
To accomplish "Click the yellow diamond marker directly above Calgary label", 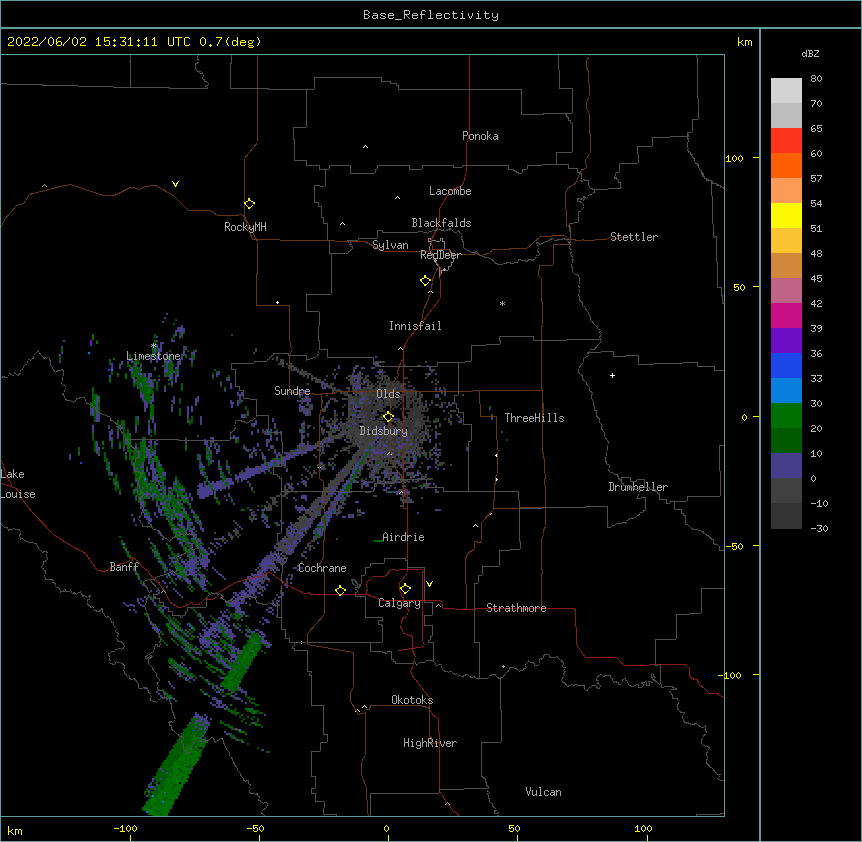I will [405, 589].
